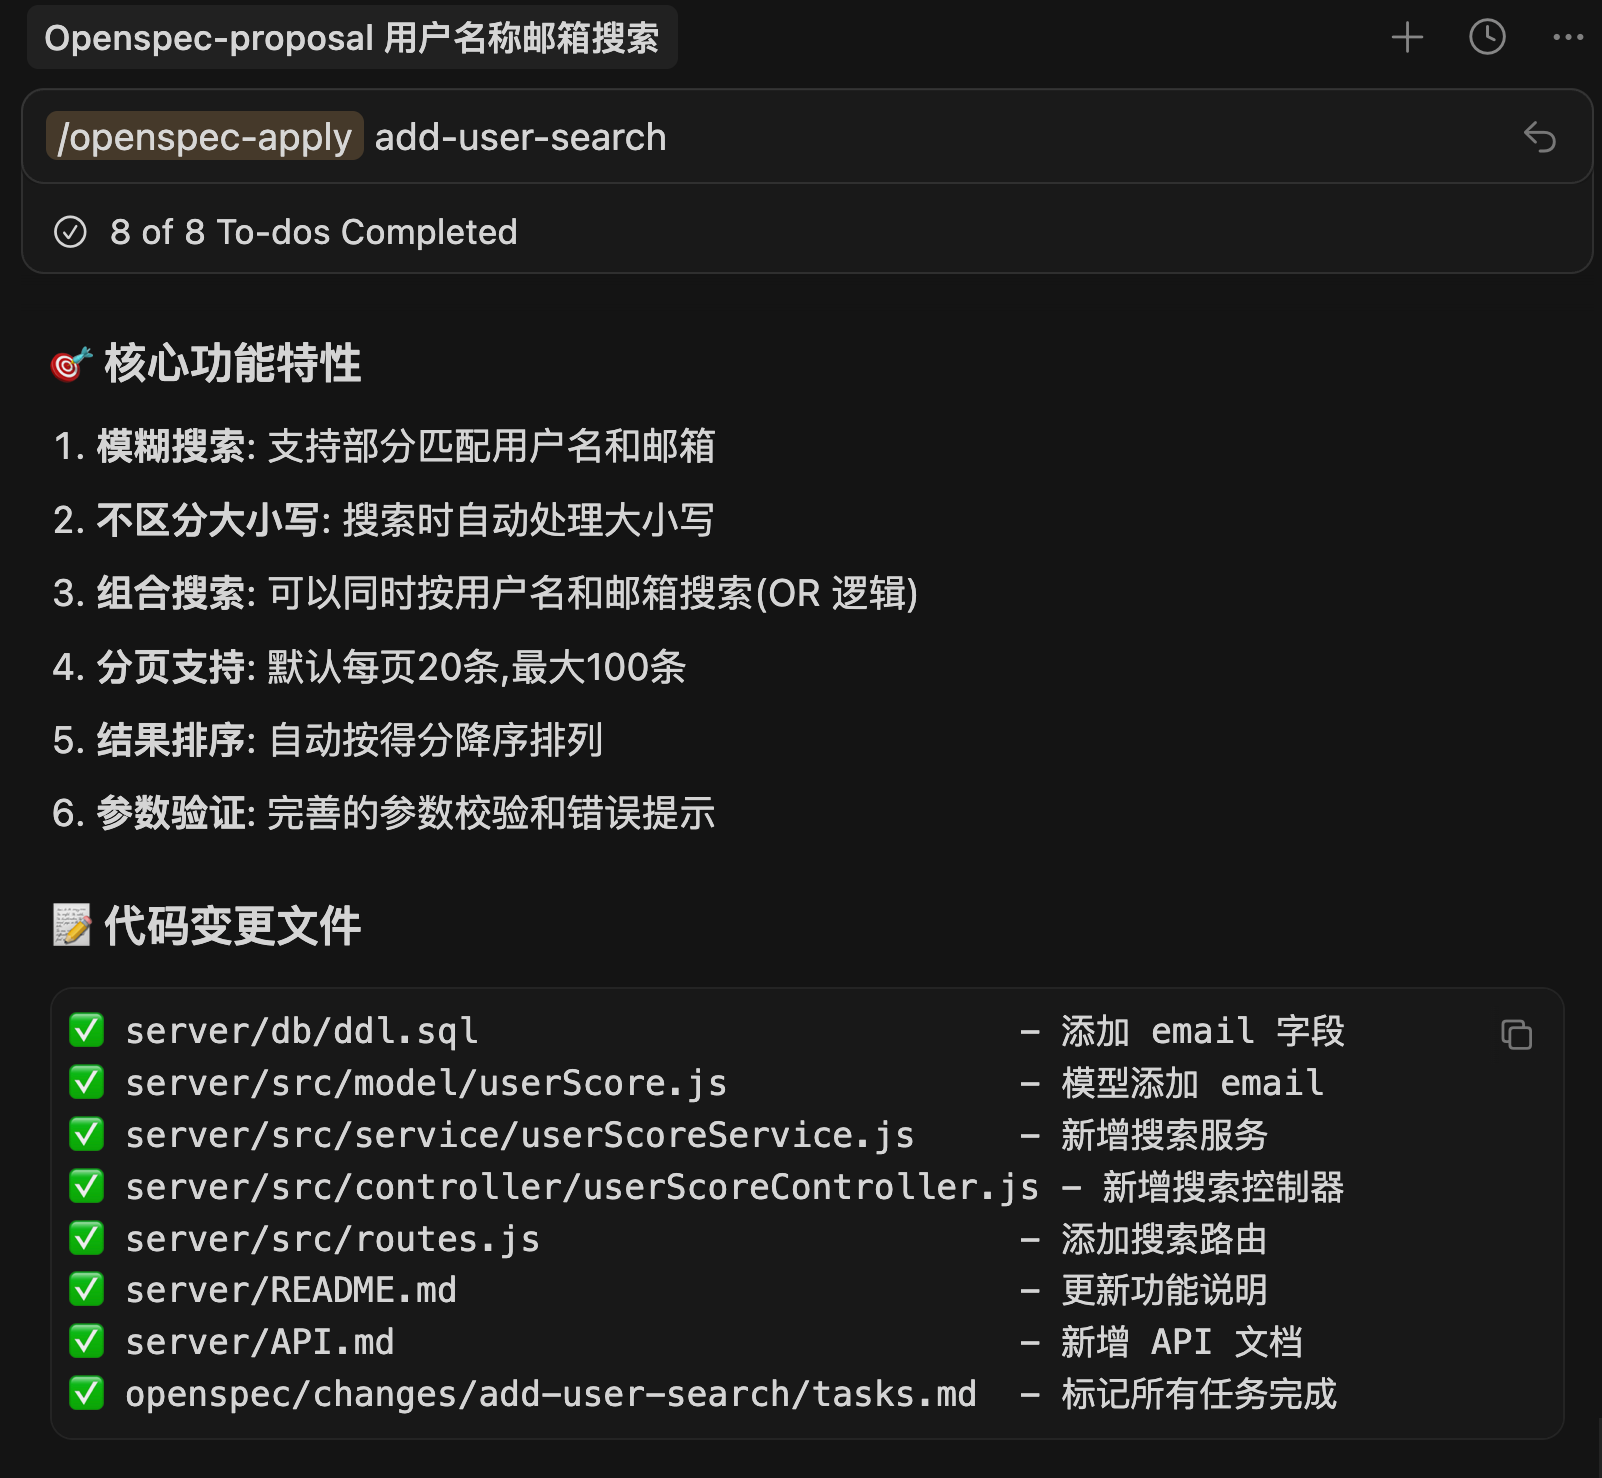The image size is (1602, 1478).
Task: Open chat history via the clock icon
Action: pyautogui.click(x=1487, y=38)
